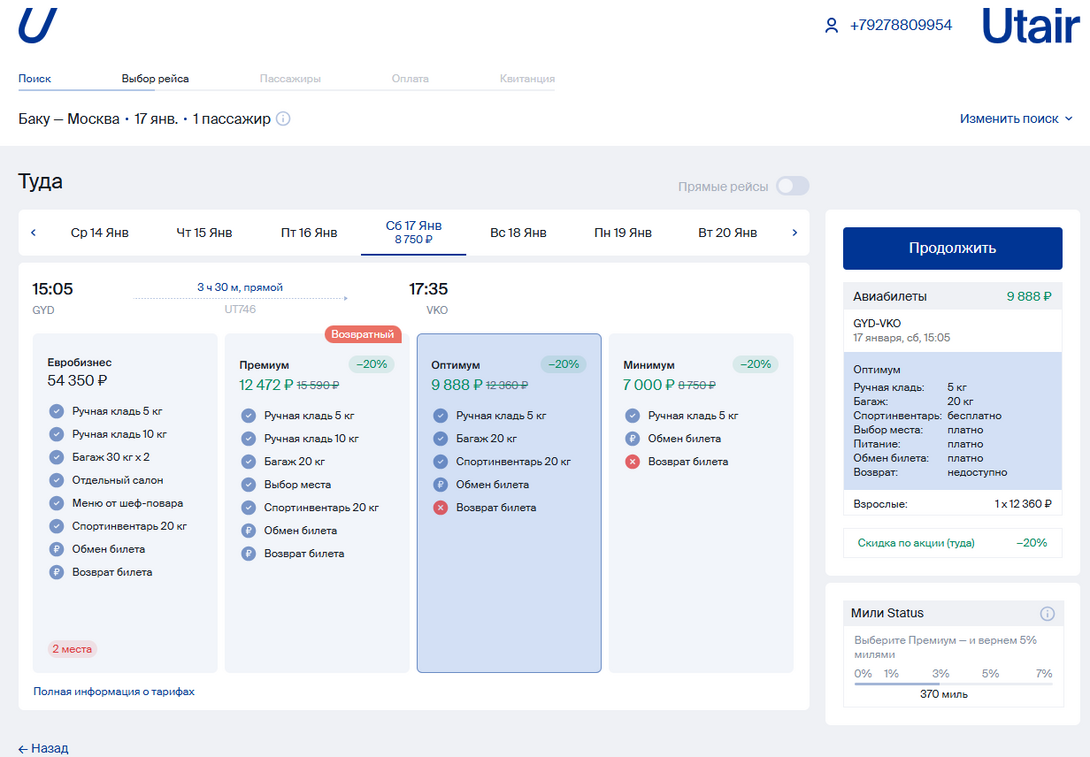The image size is (1090, 757).
Task: Expand Авиабилеты price summary header
Action: click(952, 296)
